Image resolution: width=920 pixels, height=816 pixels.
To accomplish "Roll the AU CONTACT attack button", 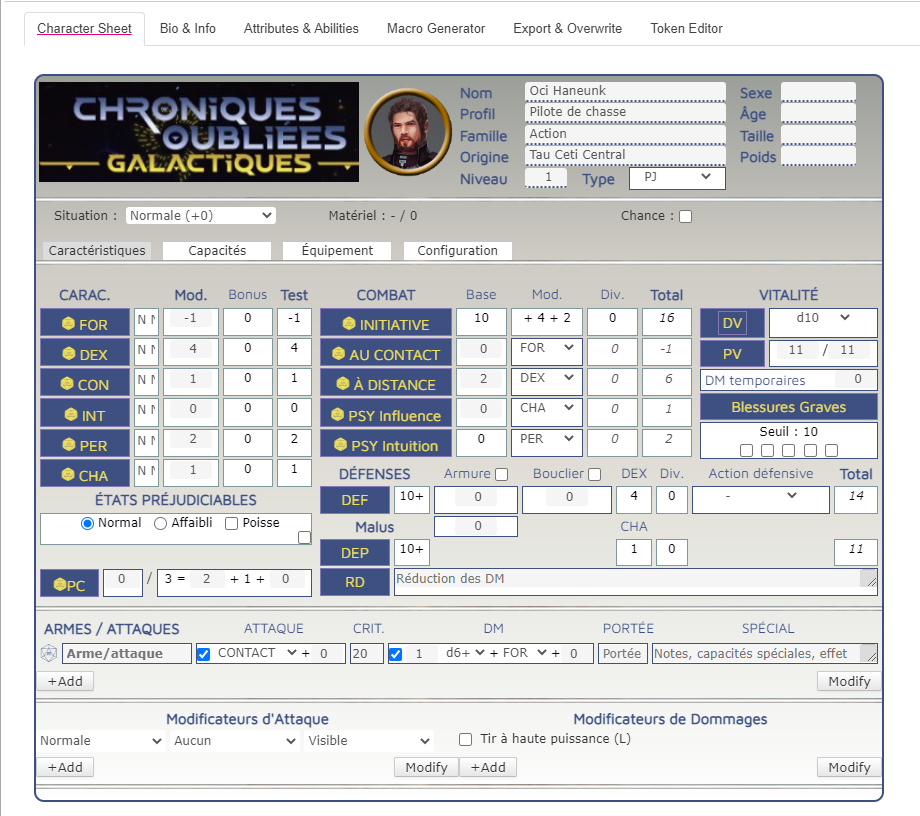I will point(386,354).
